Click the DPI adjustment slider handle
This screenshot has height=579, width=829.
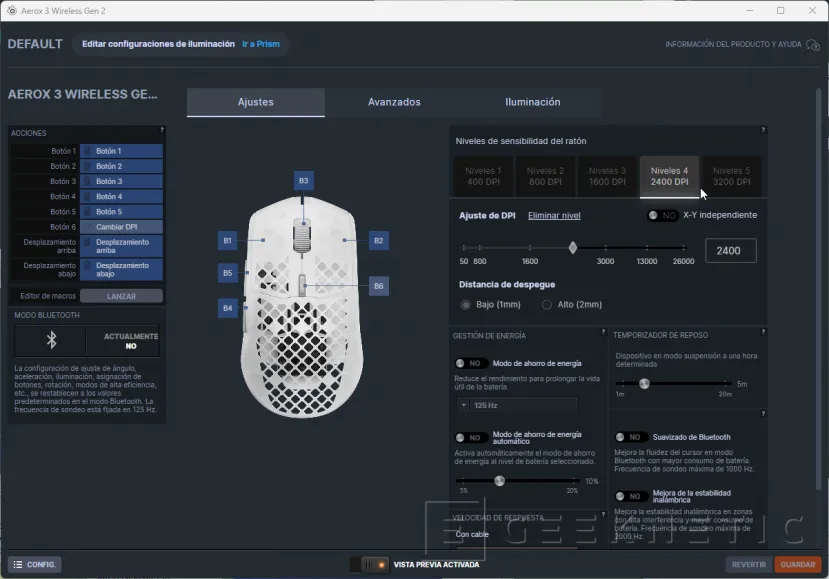(x=573, y=247)
